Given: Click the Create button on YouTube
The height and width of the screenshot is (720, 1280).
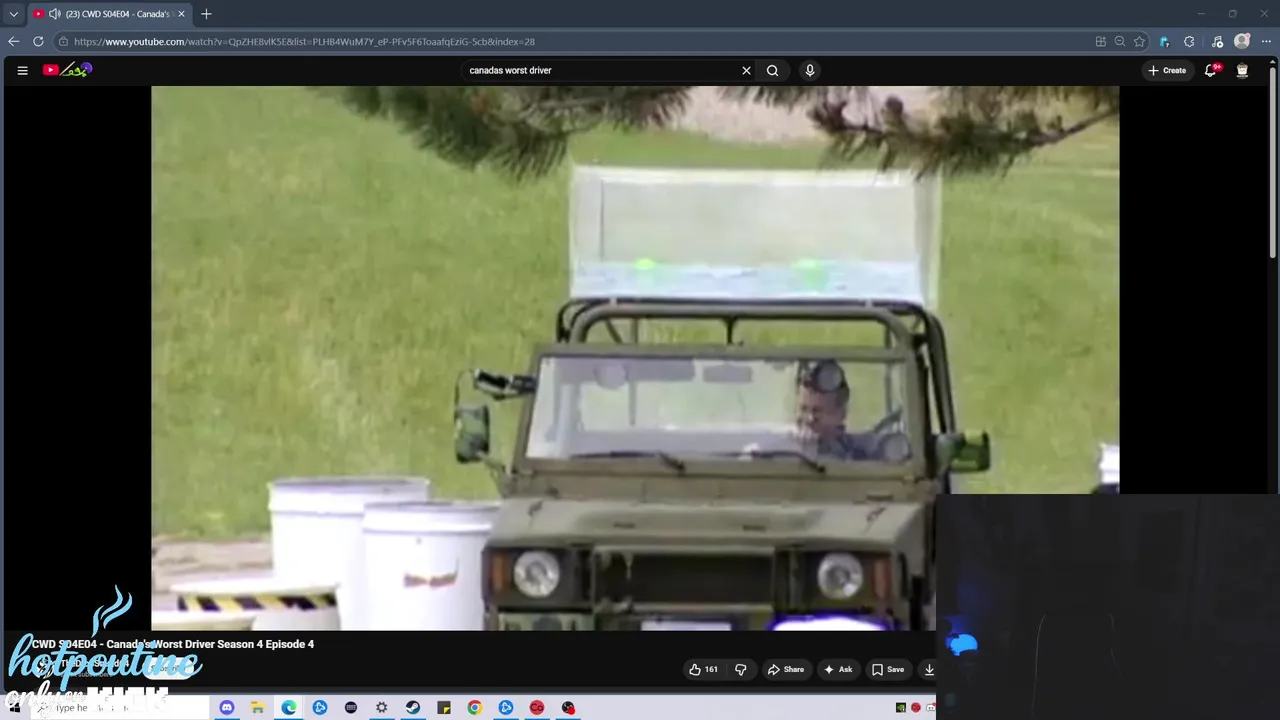Looking at the screenshot, I should (1167, 70).
